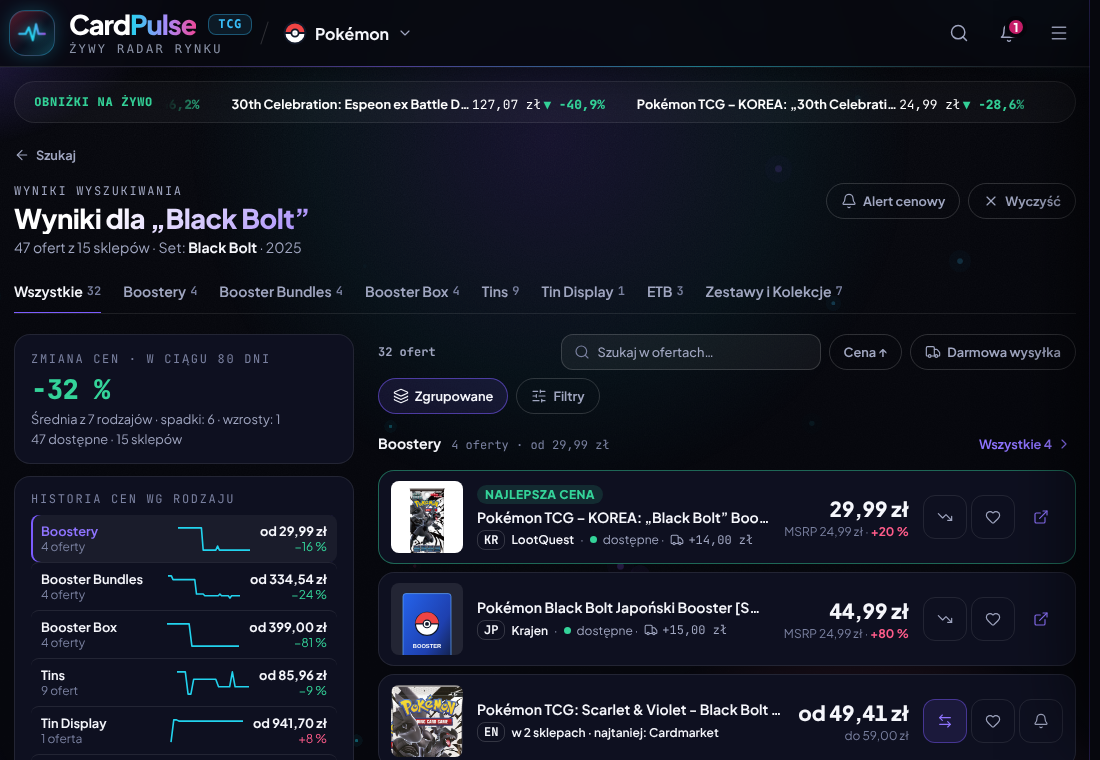Toggle Darmowa wysyłka filter

pos(993,352)
